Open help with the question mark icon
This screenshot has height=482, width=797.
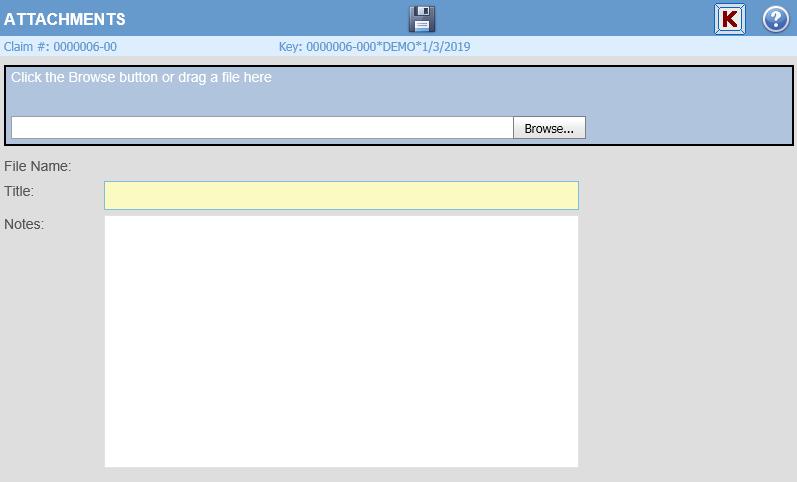tap(775, 19)
